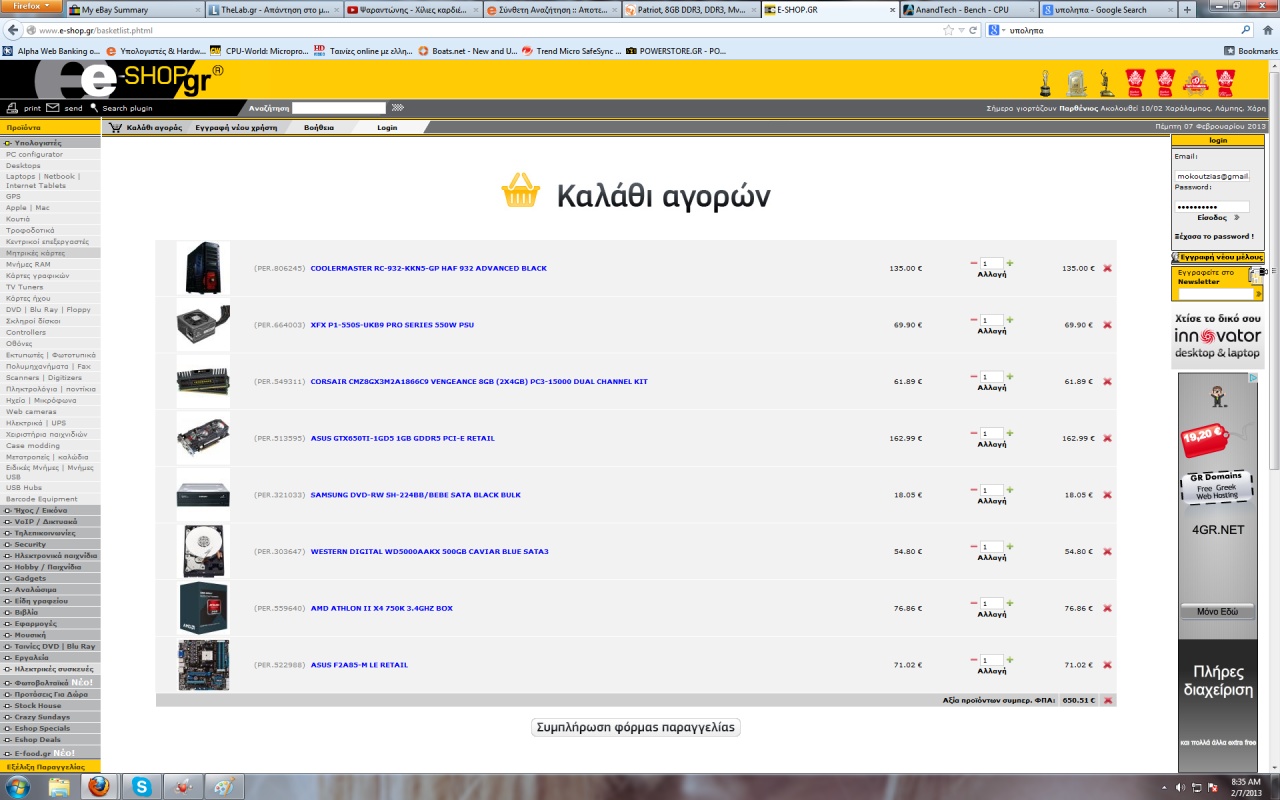Screen dimensions: 1280x800
Task: Decrease SAMSUNG DVD-RW quantity red minus
Action: [974, 490]
